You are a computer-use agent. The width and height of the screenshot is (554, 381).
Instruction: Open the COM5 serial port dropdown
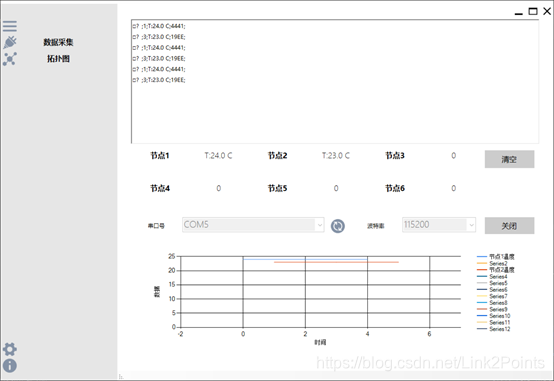(x=253, y=225)
